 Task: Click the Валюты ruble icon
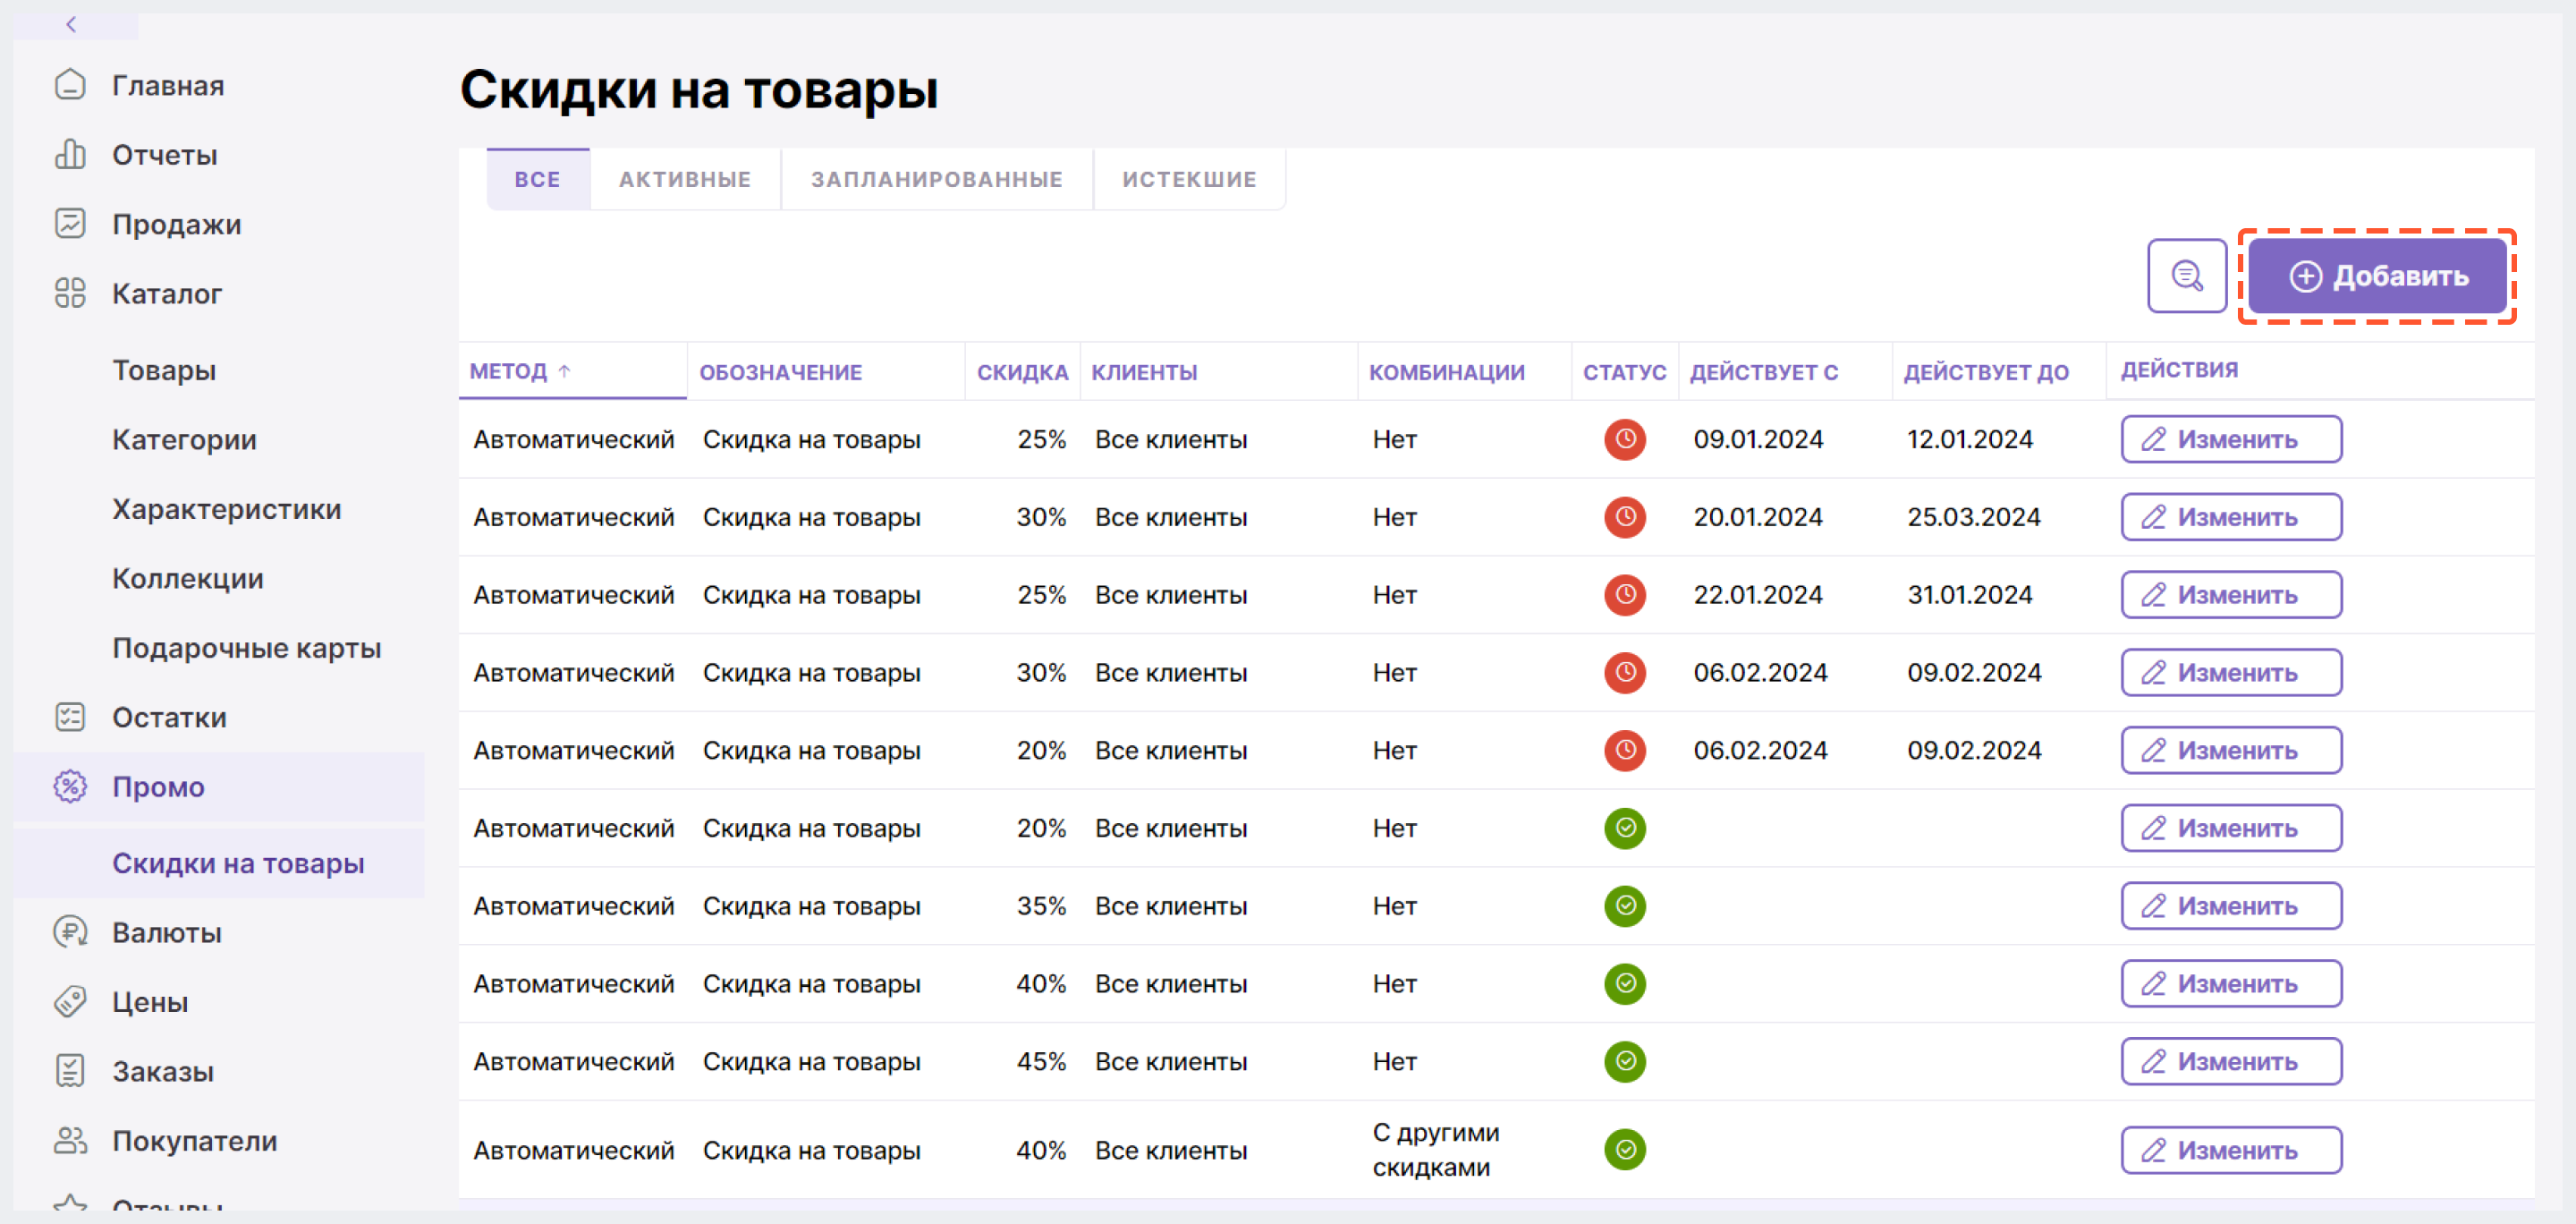(x=70, y=932)
